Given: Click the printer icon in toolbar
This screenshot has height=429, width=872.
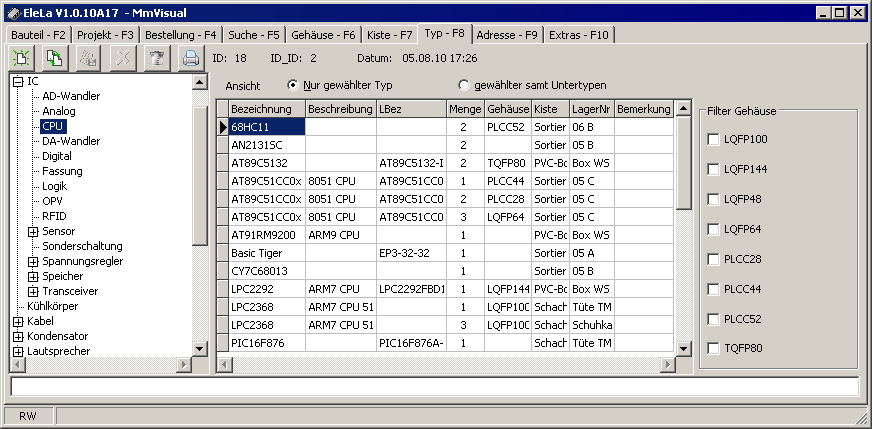Looking at the screenshot, I should pyautogui.click(x=189, y=58).
